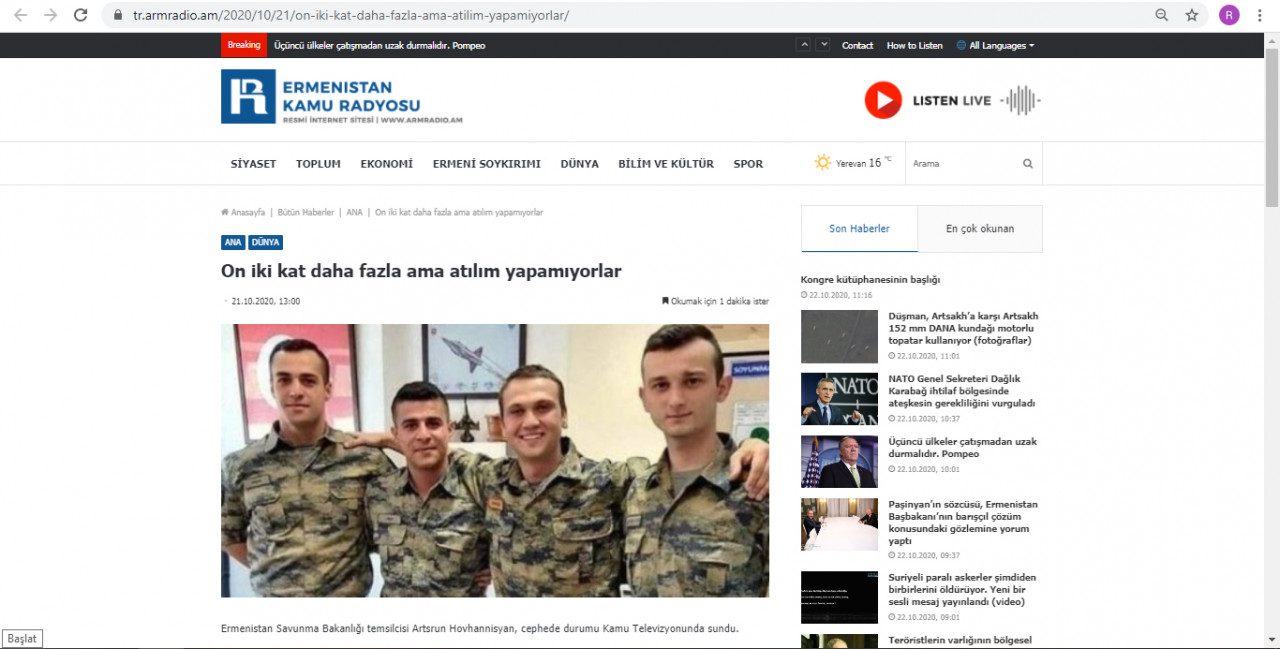Click the purple profile avatar icon

(1229, 15)
